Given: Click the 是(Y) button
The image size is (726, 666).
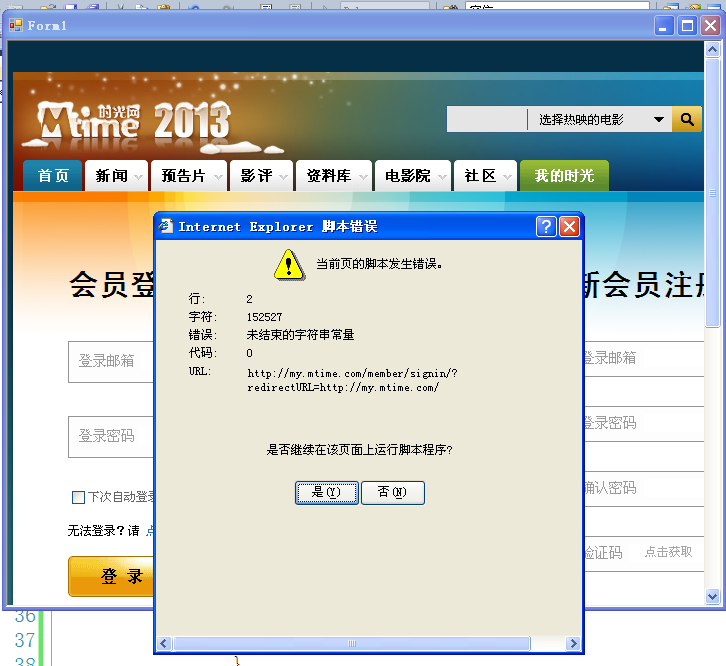Looking at the screenshot, I should [327, 492].
